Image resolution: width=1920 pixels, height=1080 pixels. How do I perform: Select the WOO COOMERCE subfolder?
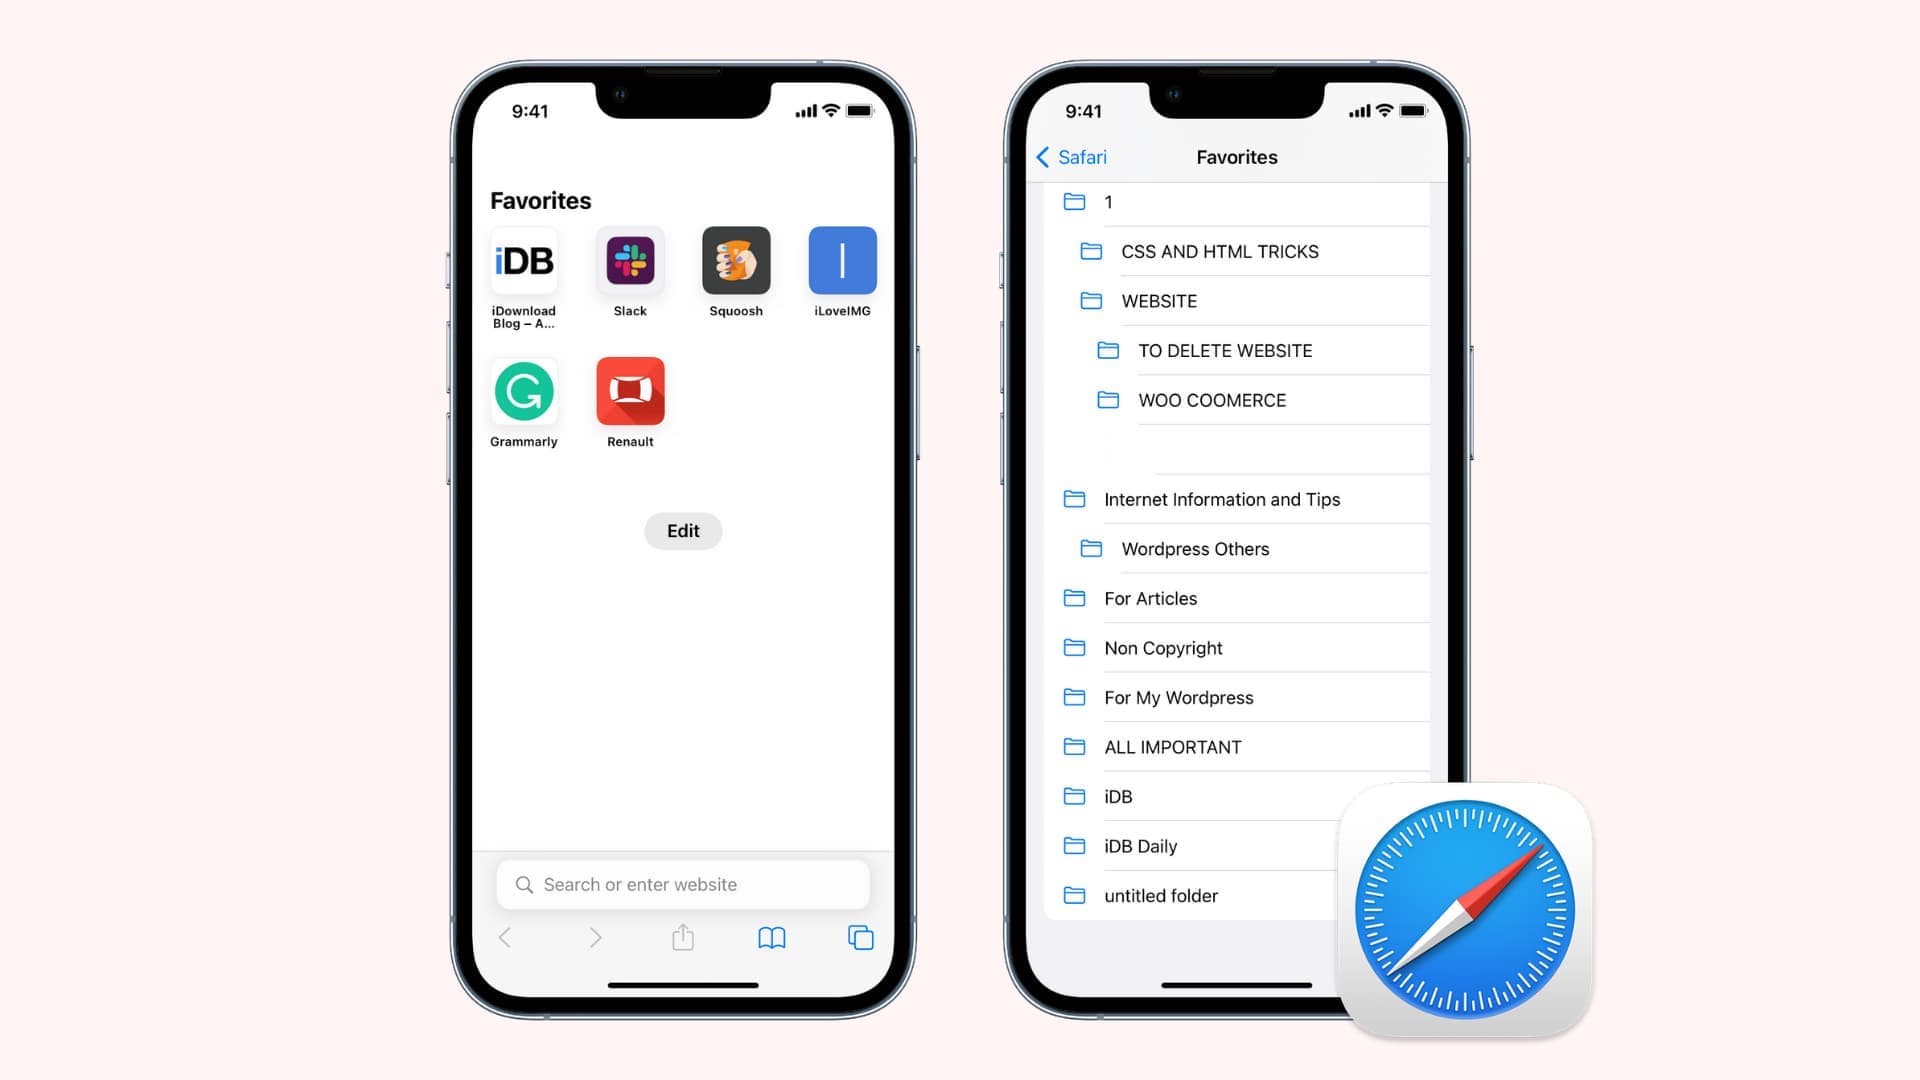tap(1211, 400)
